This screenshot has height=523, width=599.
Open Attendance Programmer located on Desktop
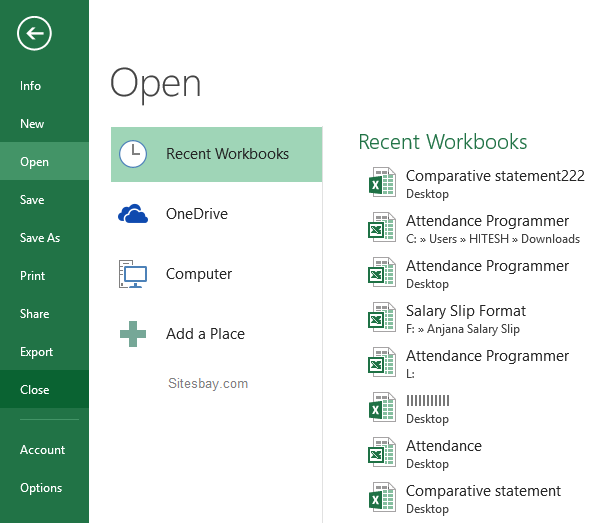click(487, 266)
